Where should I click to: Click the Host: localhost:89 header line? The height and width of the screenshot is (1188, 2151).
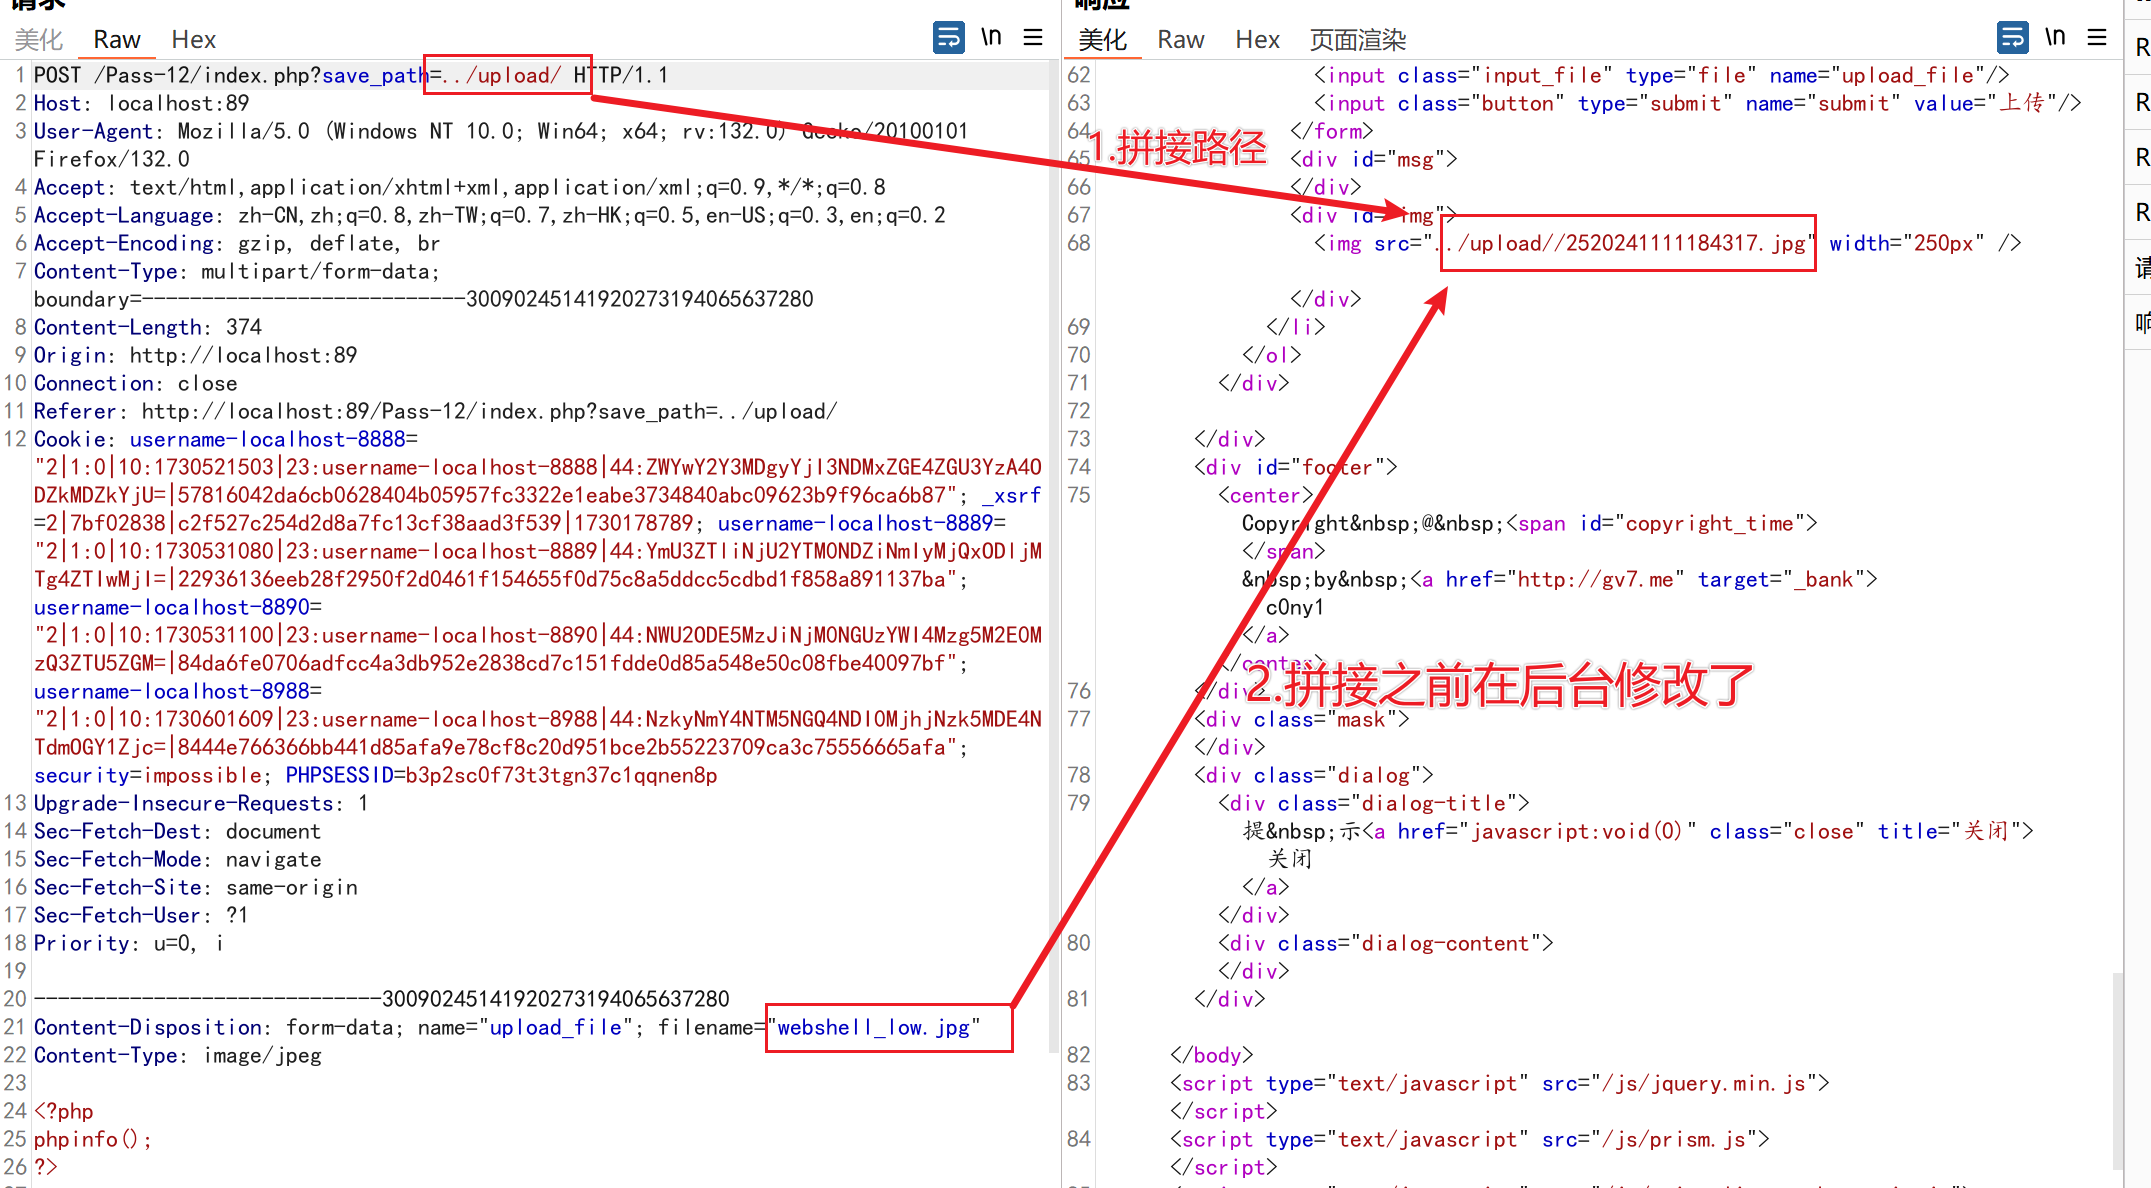[x=142, y=103]
